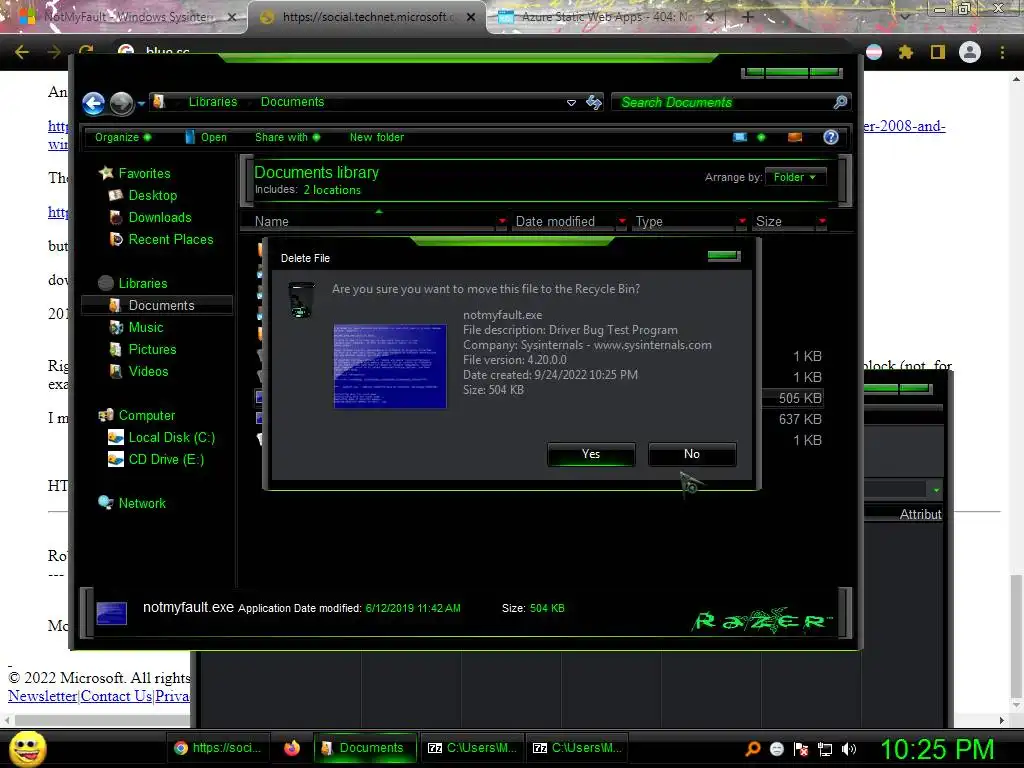Click the volume speaker tray icon
1024x768 pixels.
849,749
